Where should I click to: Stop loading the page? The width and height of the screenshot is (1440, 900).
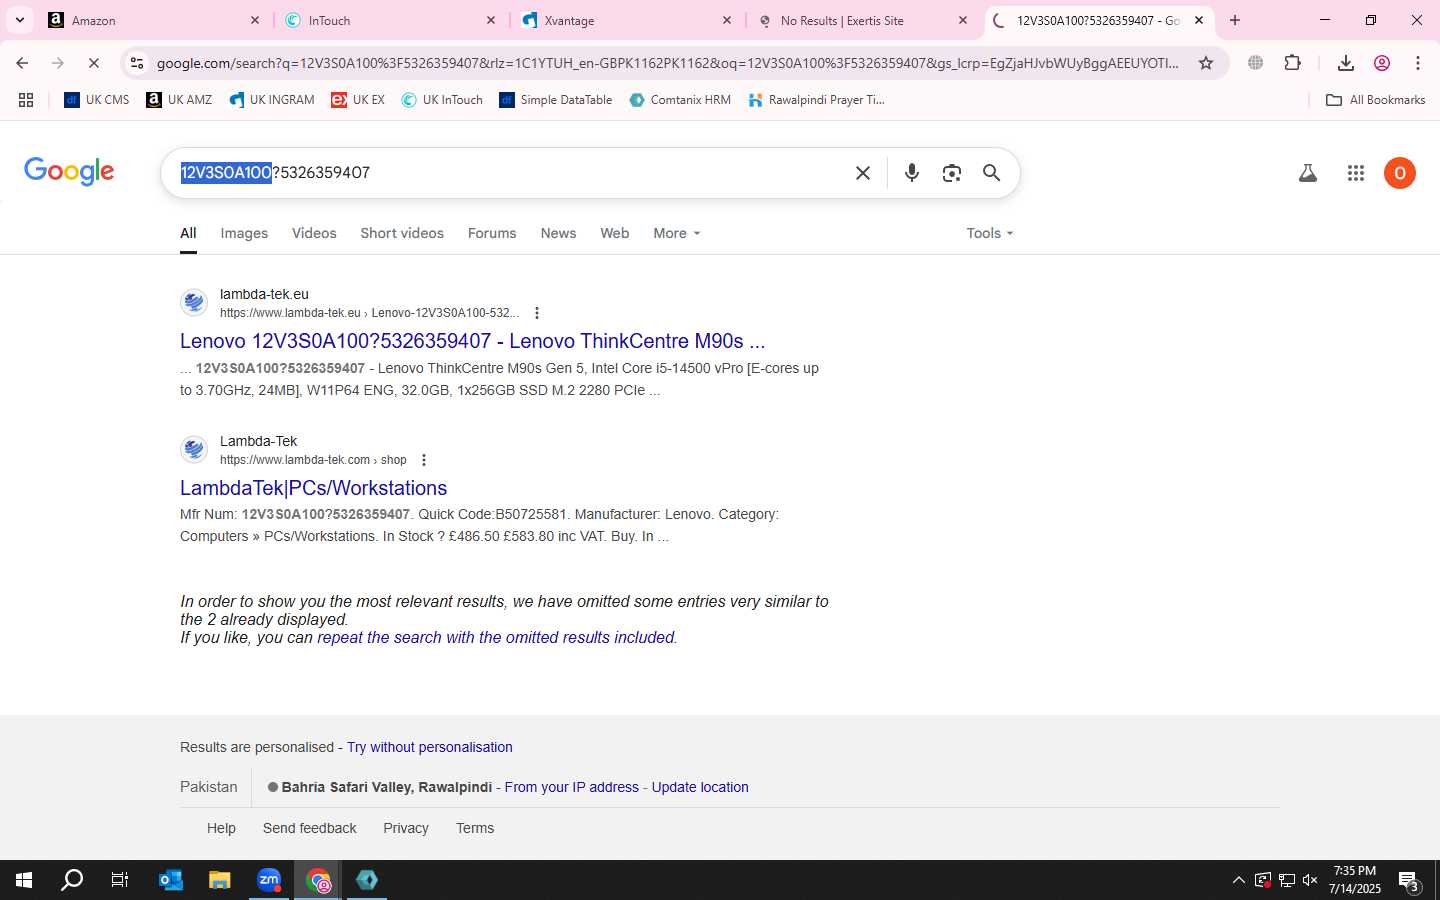point(93,63)
